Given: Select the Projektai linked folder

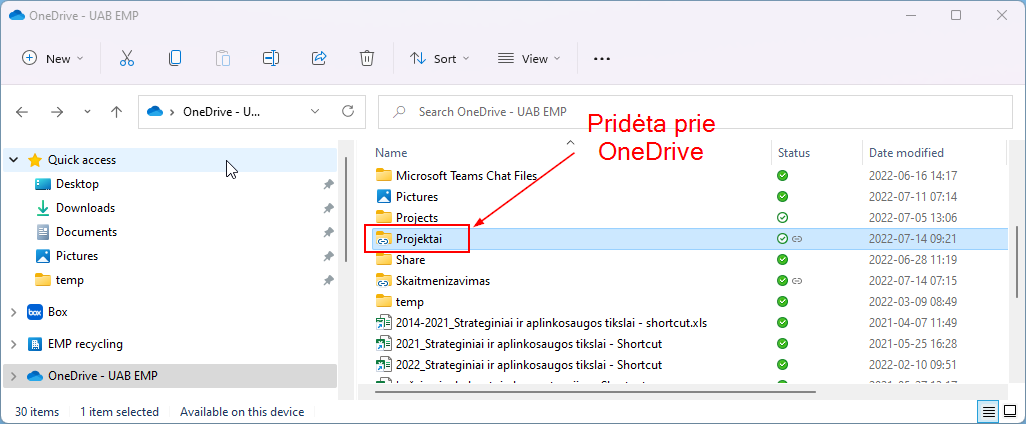Looking at the screenshot, I should tap(419, 239).
